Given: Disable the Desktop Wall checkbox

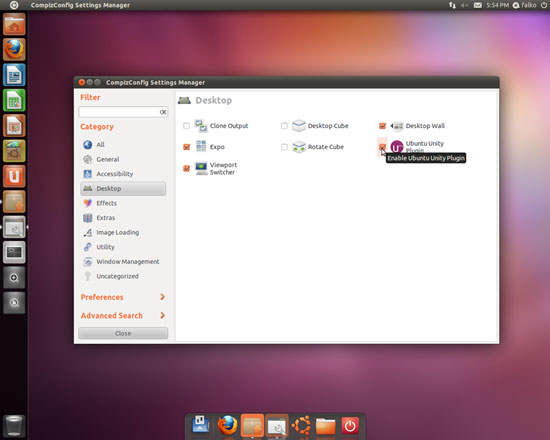Looking at the screenshot, I should pos(382,126).
